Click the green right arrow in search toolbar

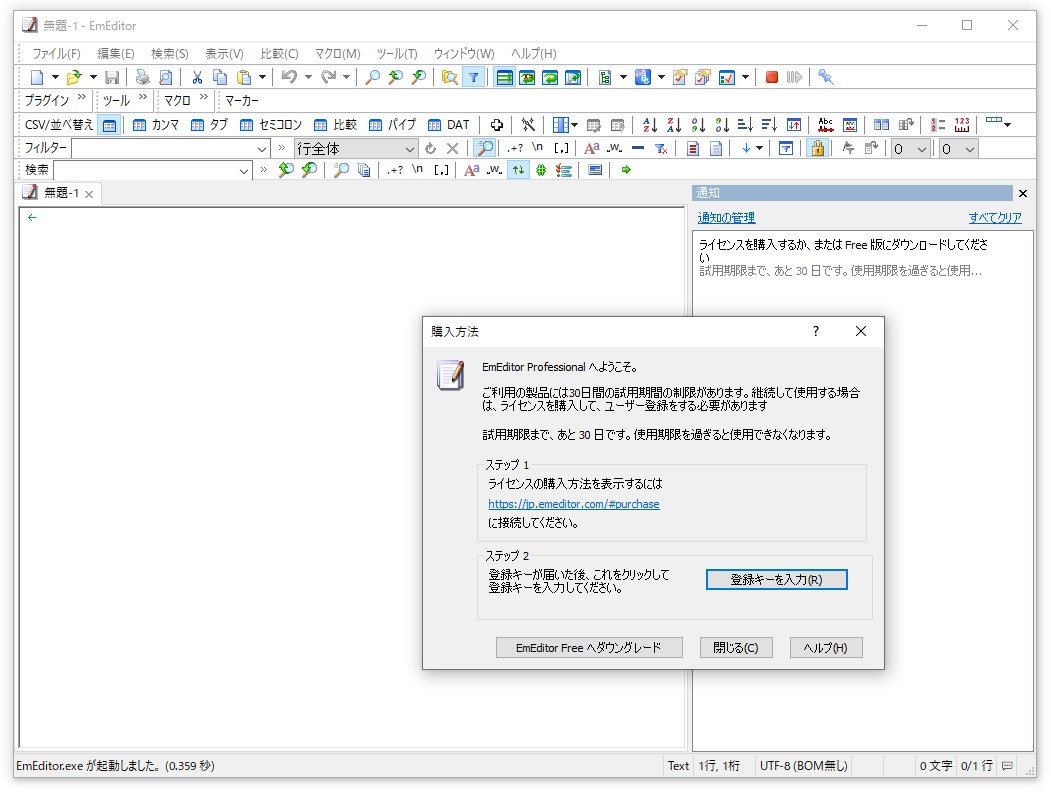tap(626, 170)
